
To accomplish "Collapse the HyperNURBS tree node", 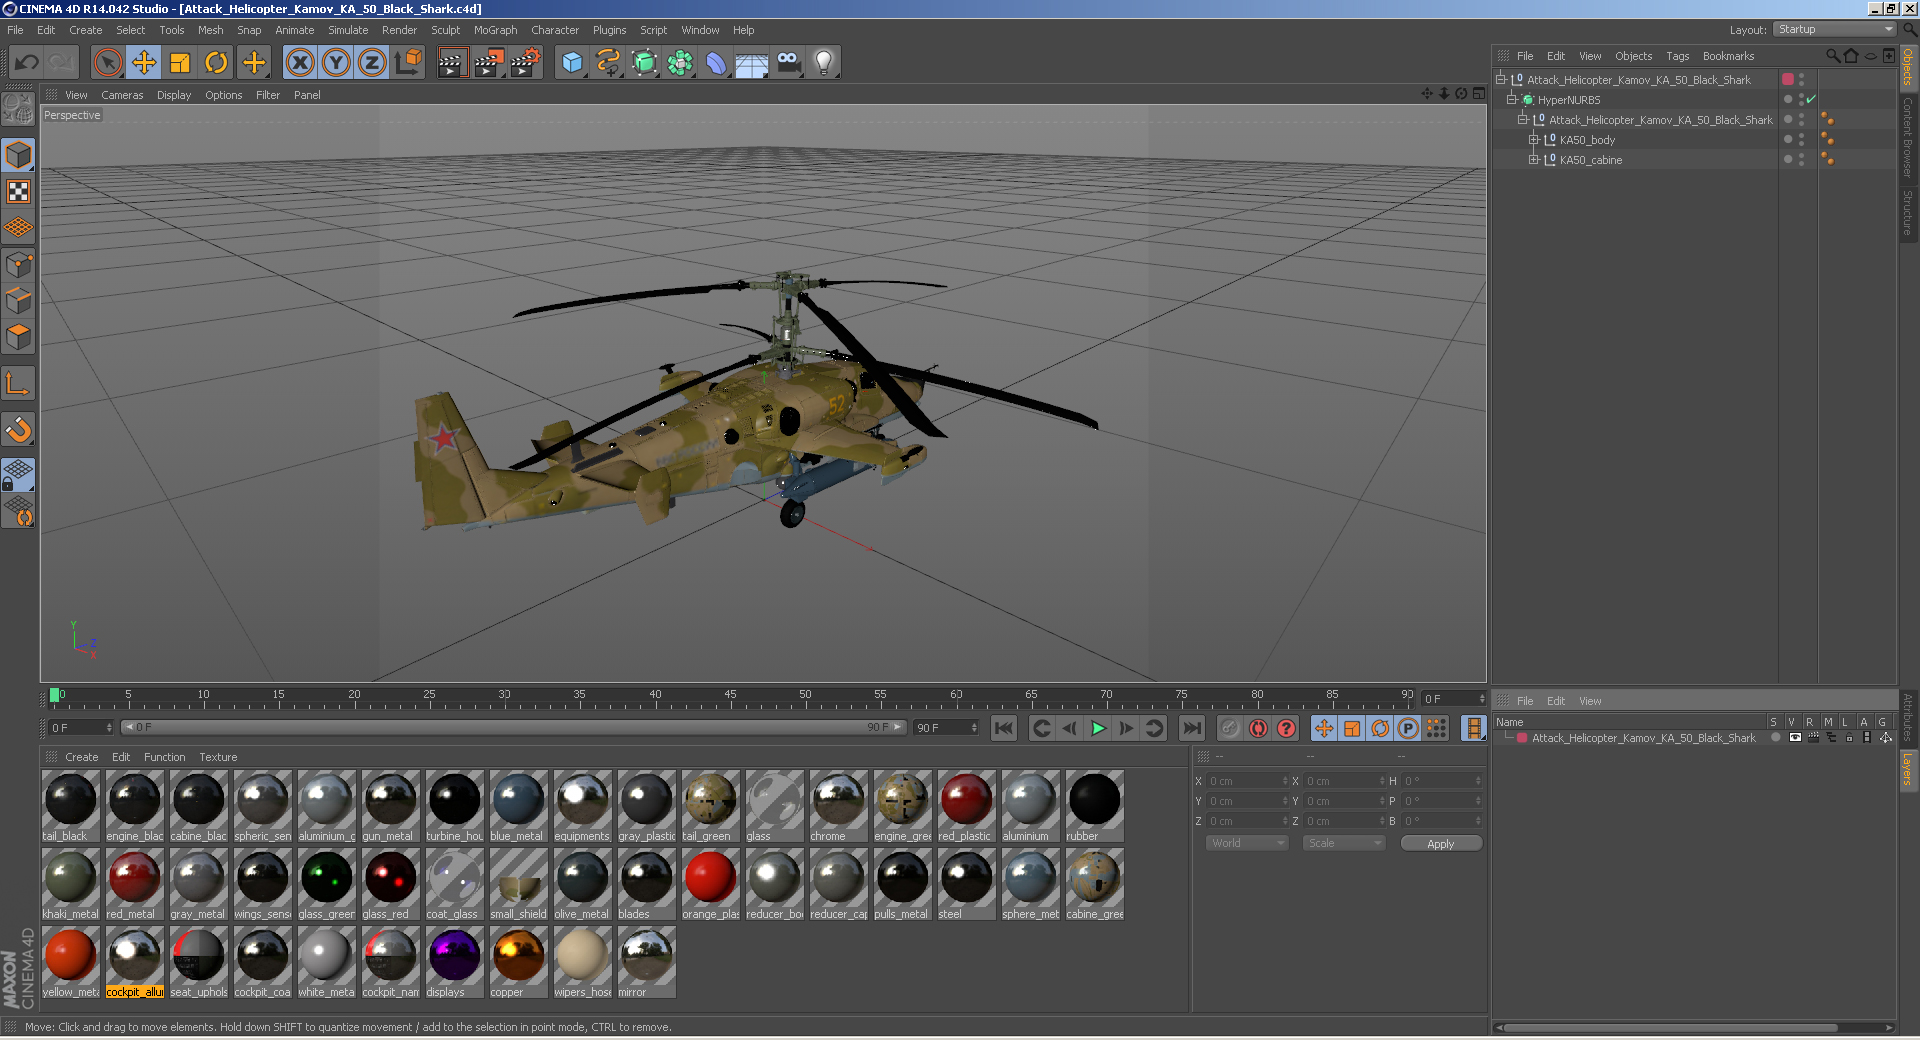I will click(1512, 100).
